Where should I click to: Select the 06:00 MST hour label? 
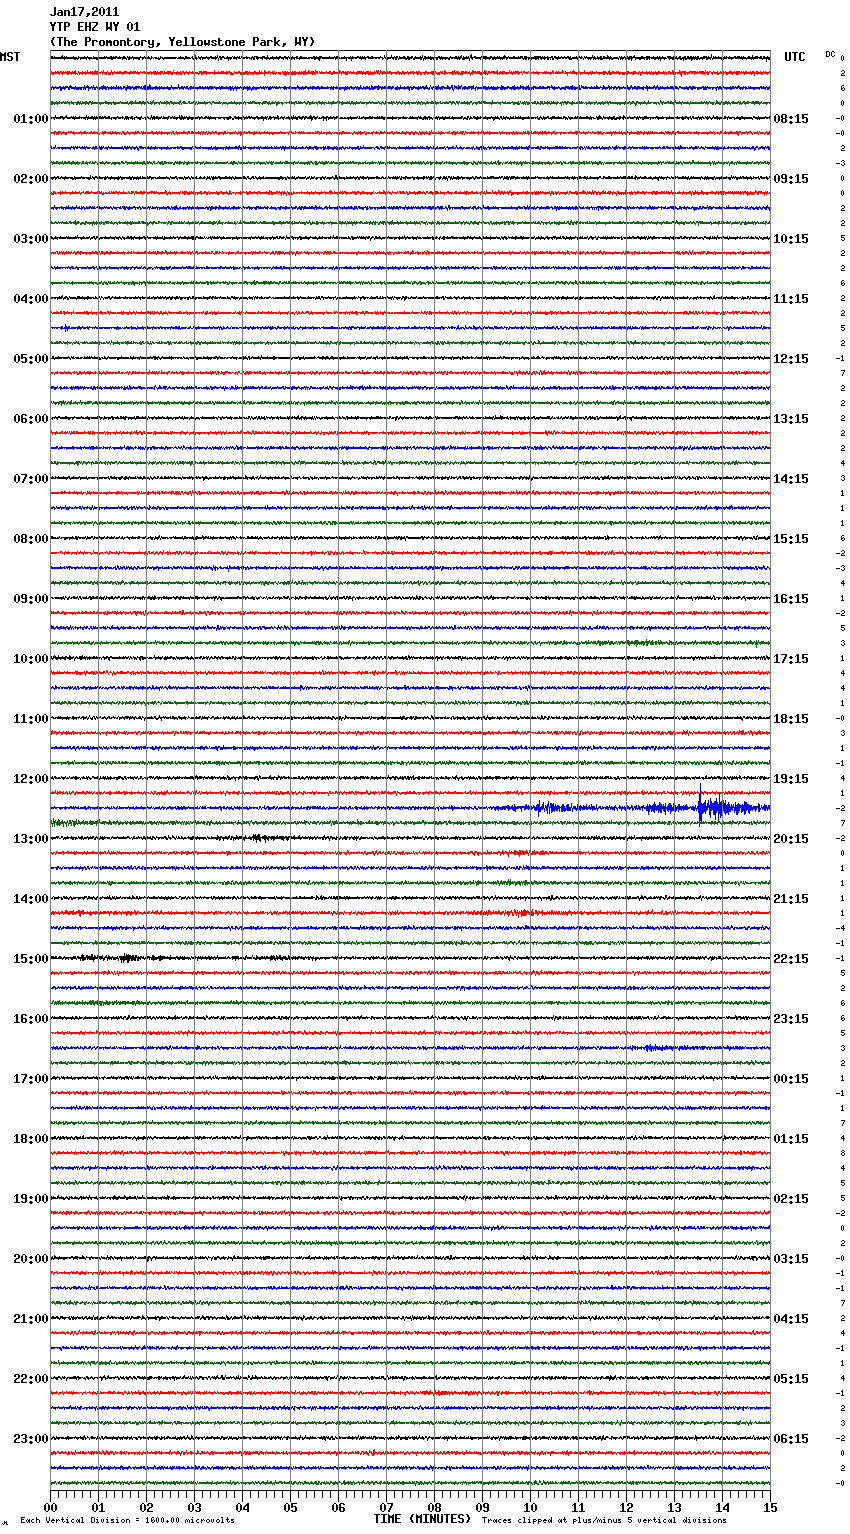click(x=31, y=419)
